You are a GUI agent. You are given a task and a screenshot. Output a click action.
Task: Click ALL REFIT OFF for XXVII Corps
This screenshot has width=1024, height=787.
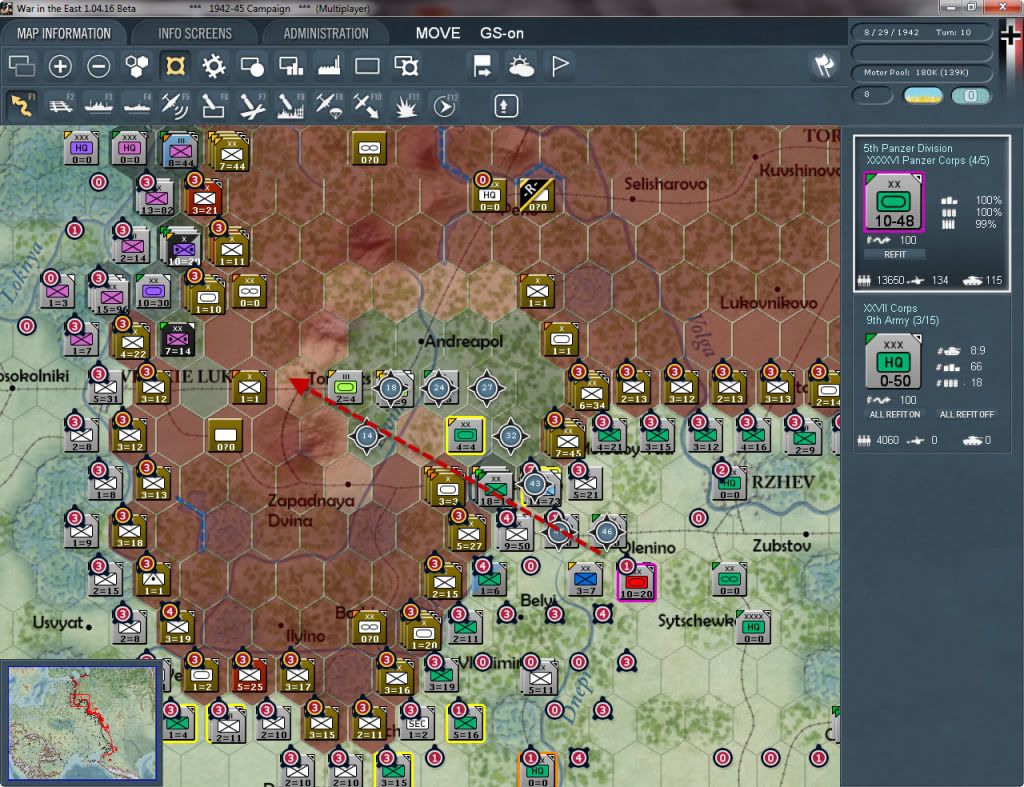pyautogui.click(x=967, y=415)
